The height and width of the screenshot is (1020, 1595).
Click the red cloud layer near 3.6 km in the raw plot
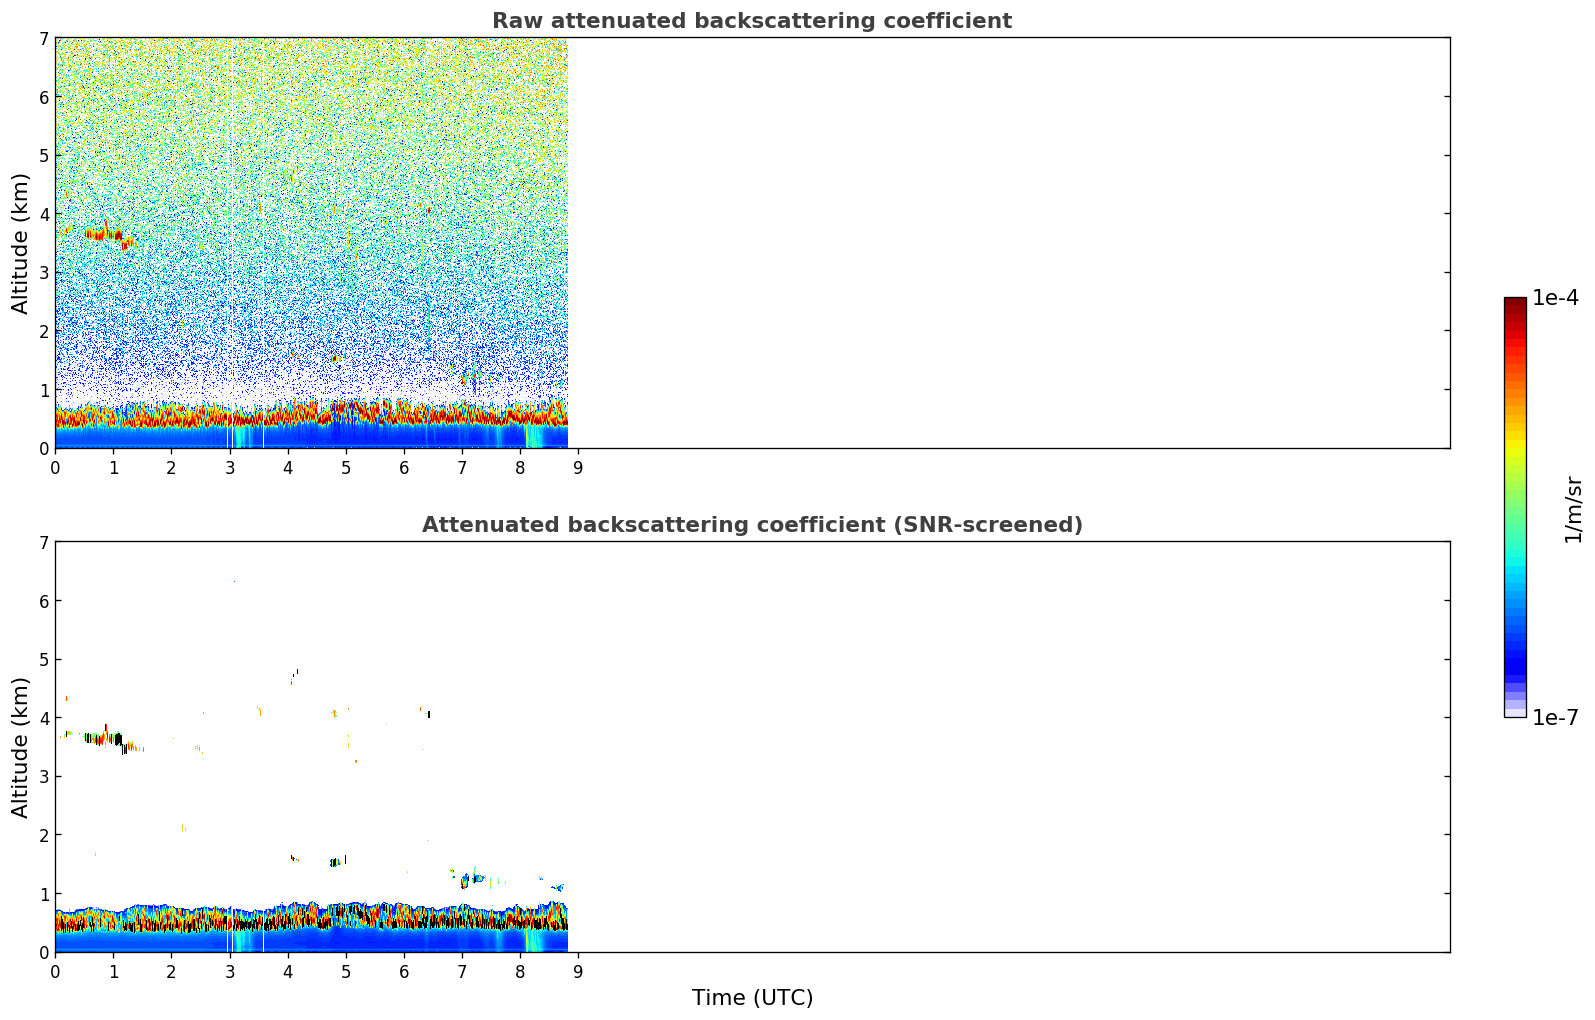point(102,235)
